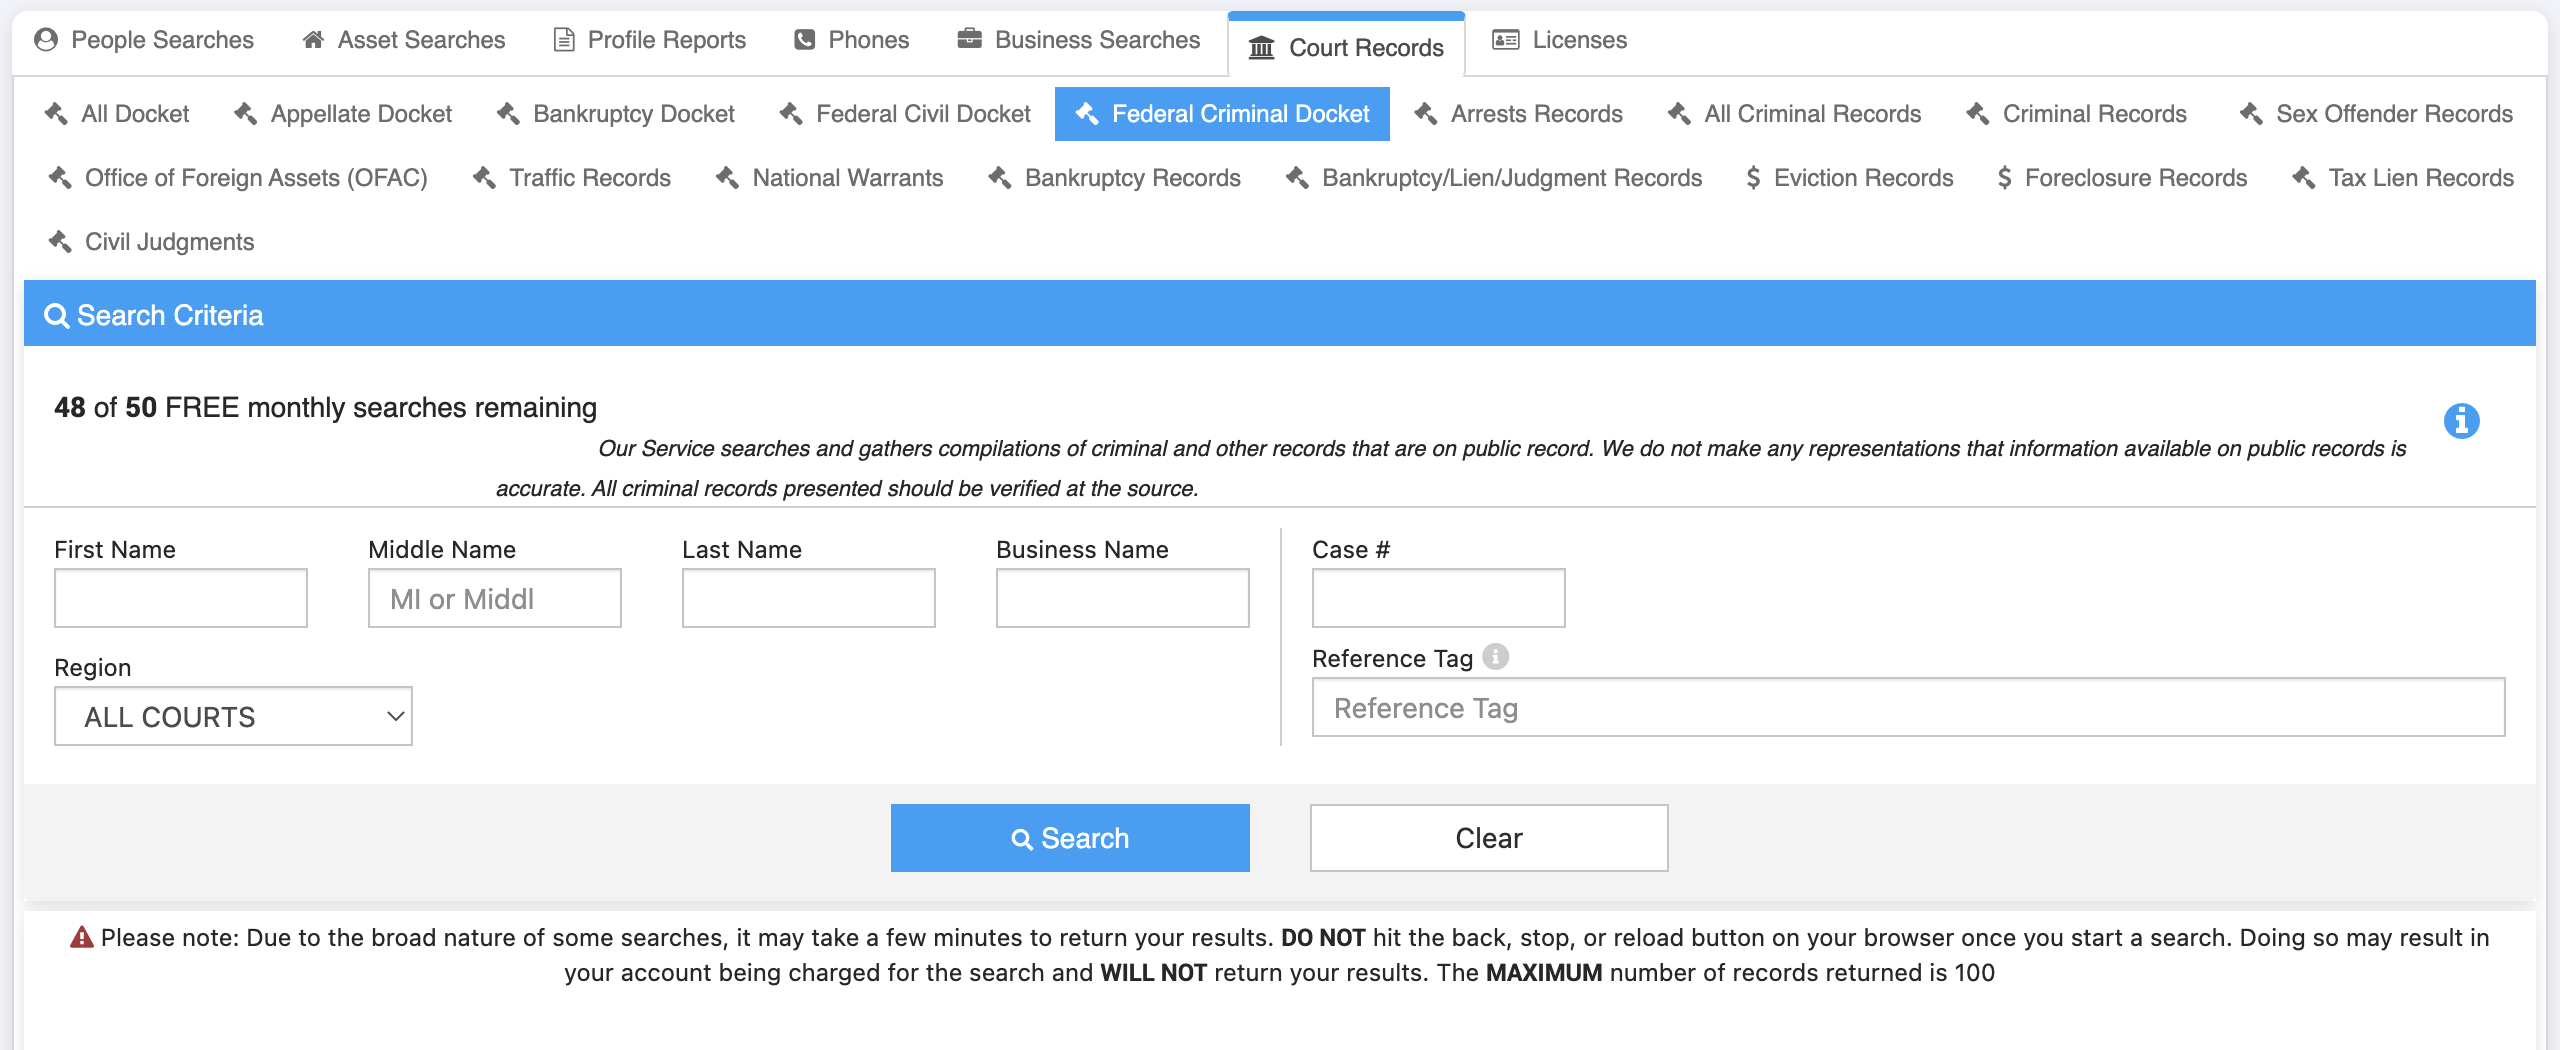Image resolution: width=2560 pixels, height=1050 pixels.
Task: Click the blue info icon near the disclaimer
Action: tap(2461, 421)
